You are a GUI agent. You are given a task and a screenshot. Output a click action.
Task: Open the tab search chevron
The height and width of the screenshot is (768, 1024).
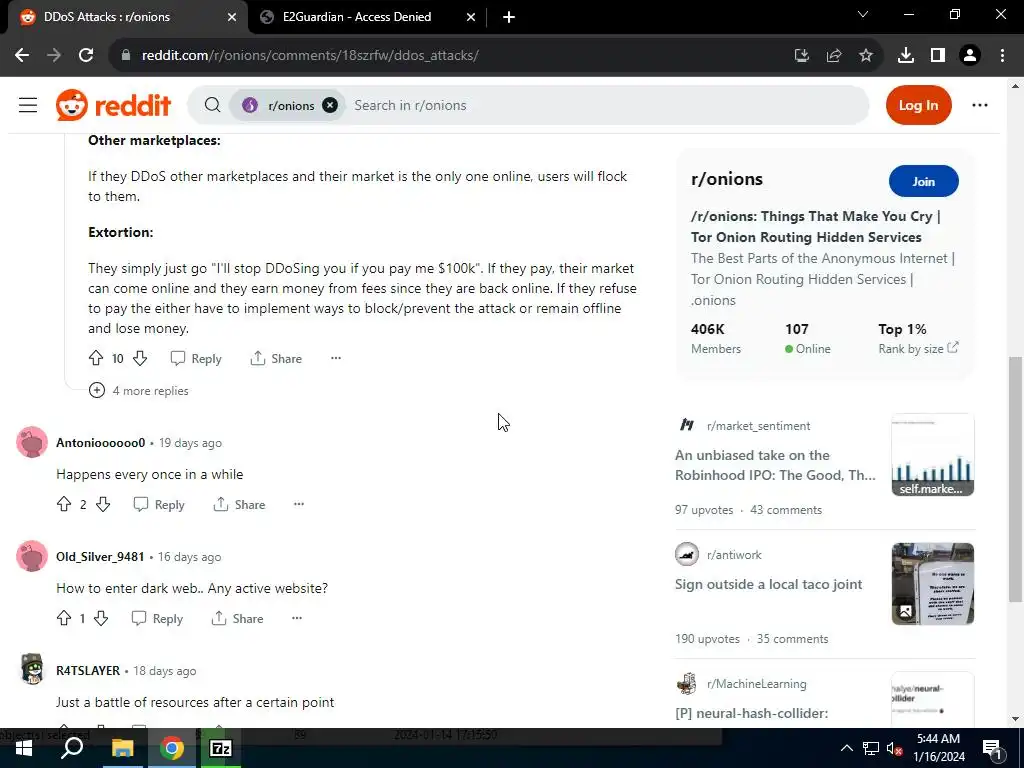[x=863, y=14]
